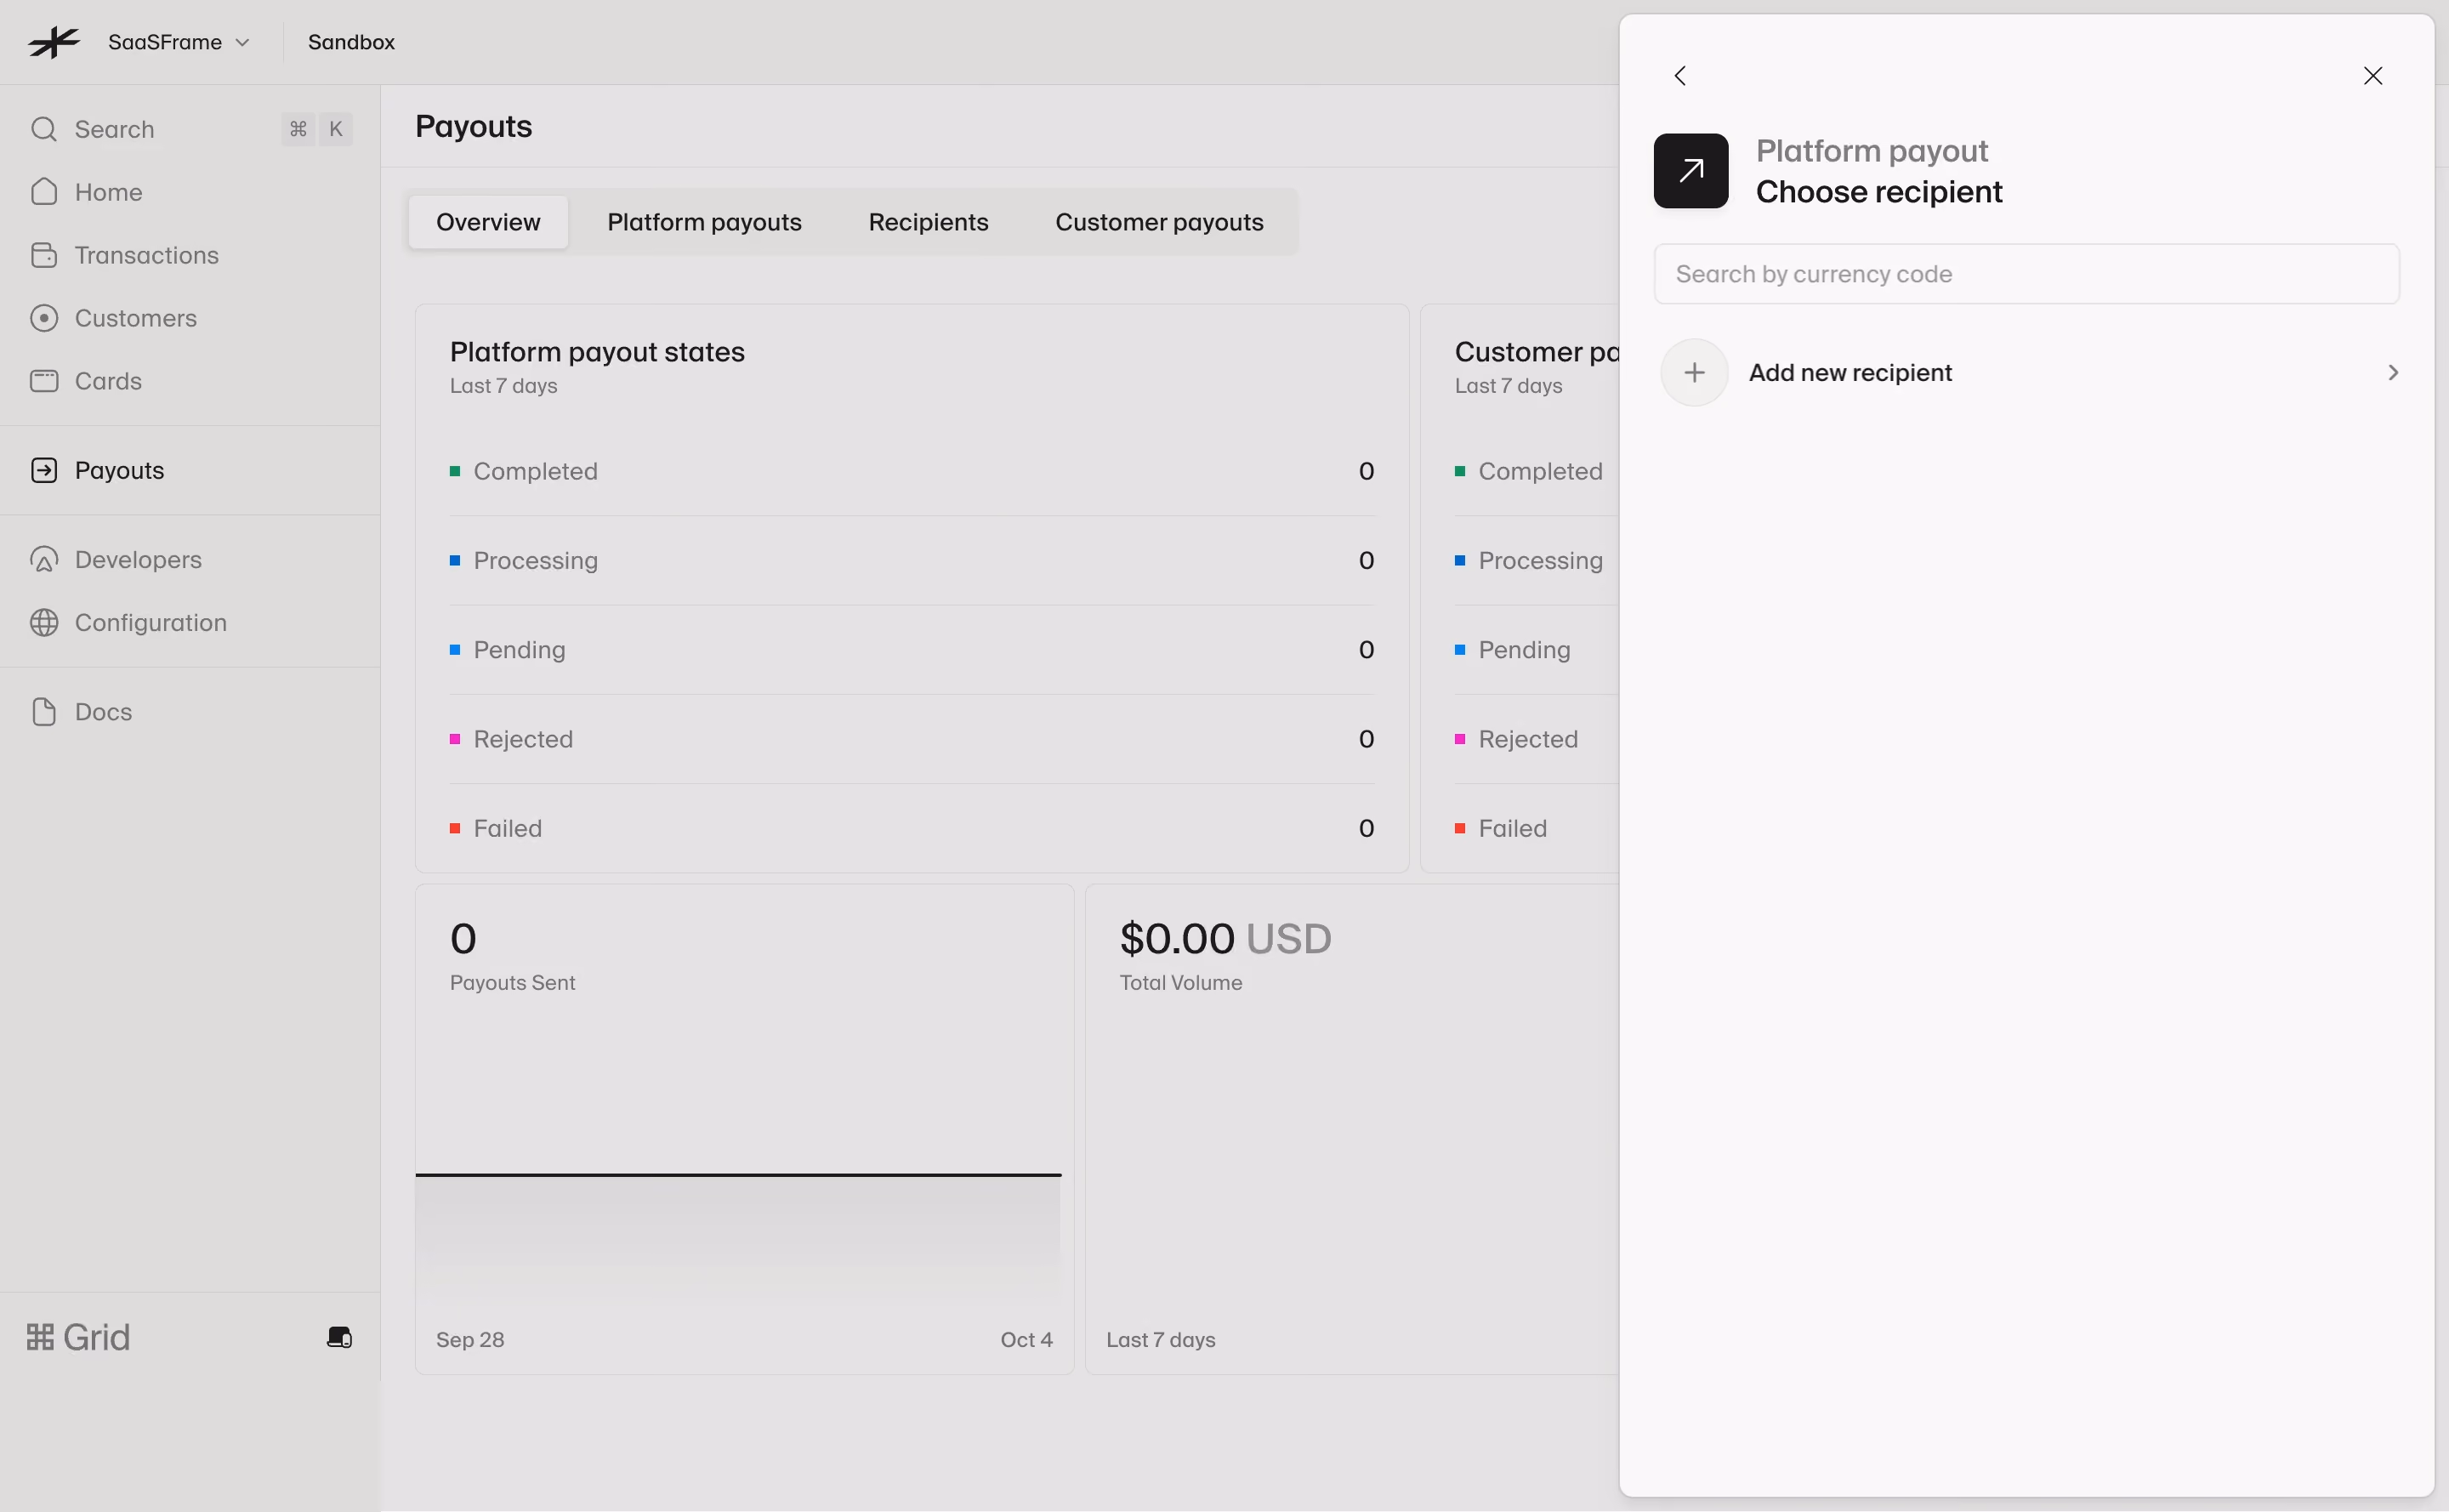Open the Customer payouts tab
This screenshot has width=2449, height=1512.
click(x=1159, y=222)
